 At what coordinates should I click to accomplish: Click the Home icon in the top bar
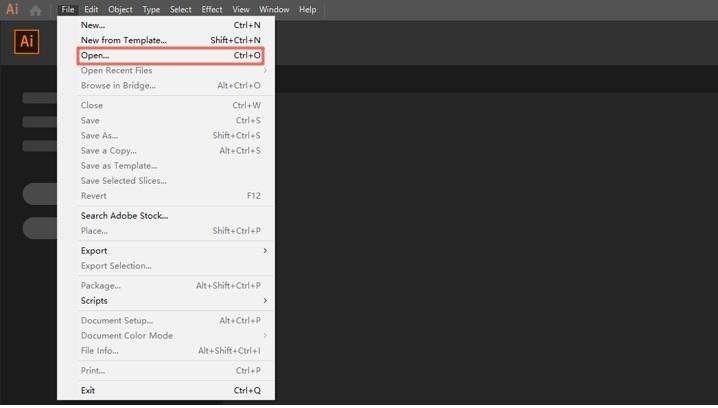pos(35,10)
